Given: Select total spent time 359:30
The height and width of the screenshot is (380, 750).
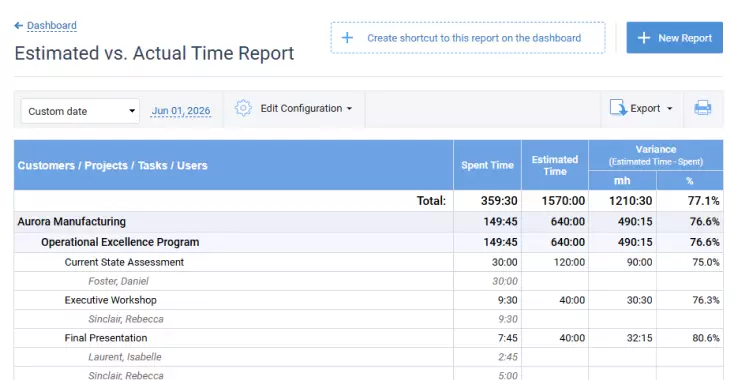Looking at the screenshot, I should tap(499, 201).
